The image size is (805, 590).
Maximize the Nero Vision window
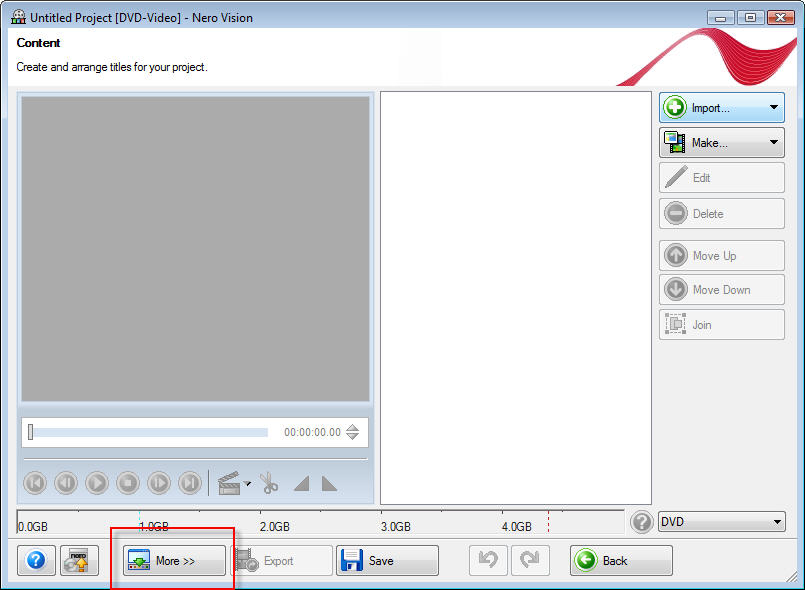(x=750, y=18)
